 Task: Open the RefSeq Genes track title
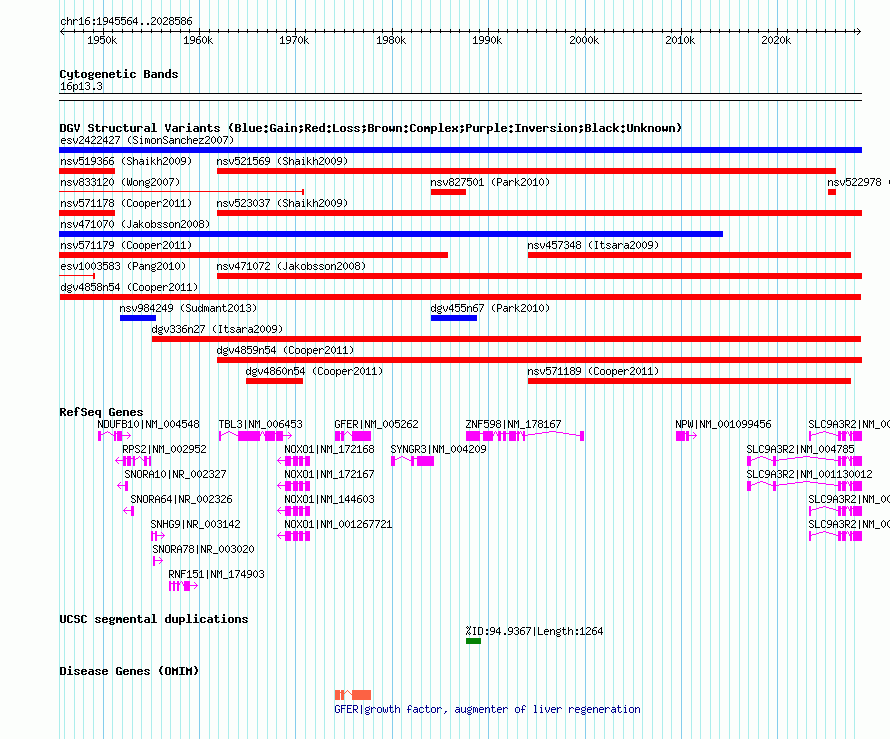(x=101, y=412)
